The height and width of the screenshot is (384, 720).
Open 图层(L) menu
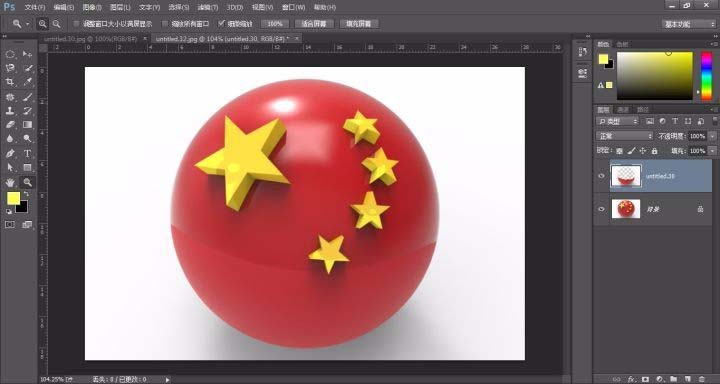coord(120,7)
